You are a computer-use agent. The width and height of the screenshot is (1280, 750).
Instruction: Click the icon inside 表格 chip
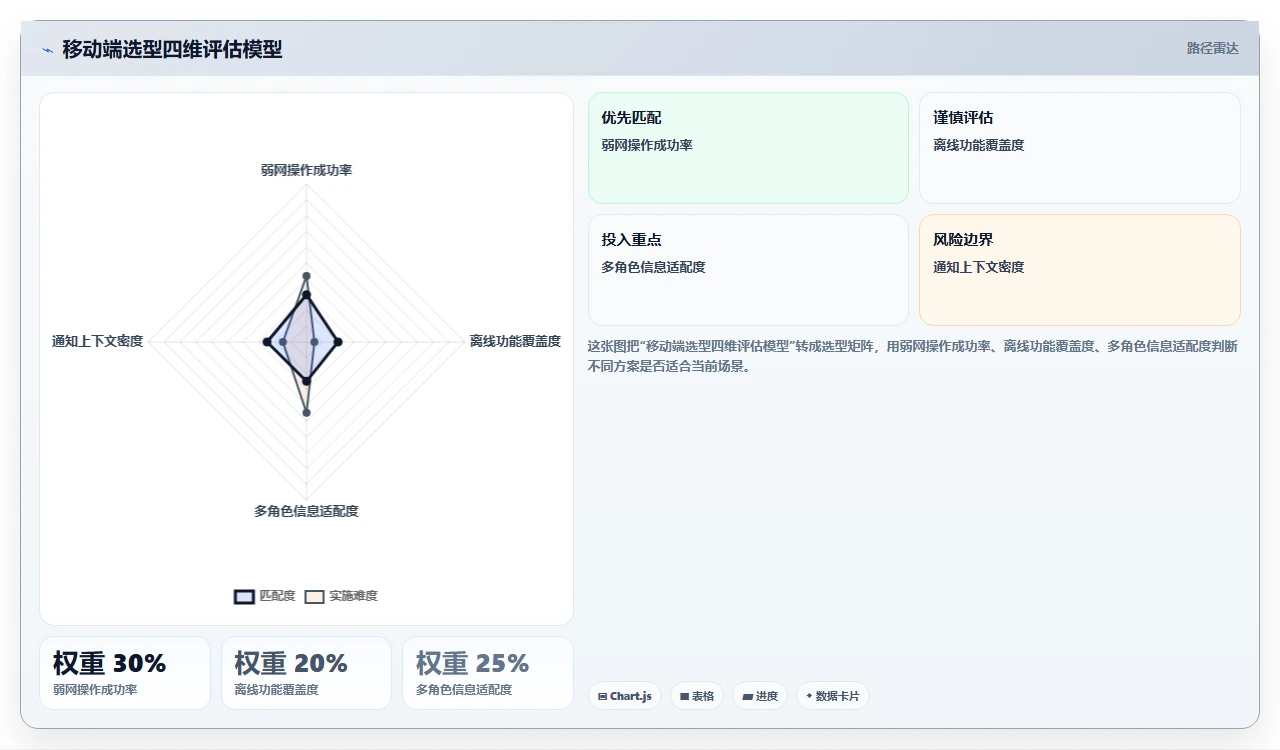[x=684, y=696]
